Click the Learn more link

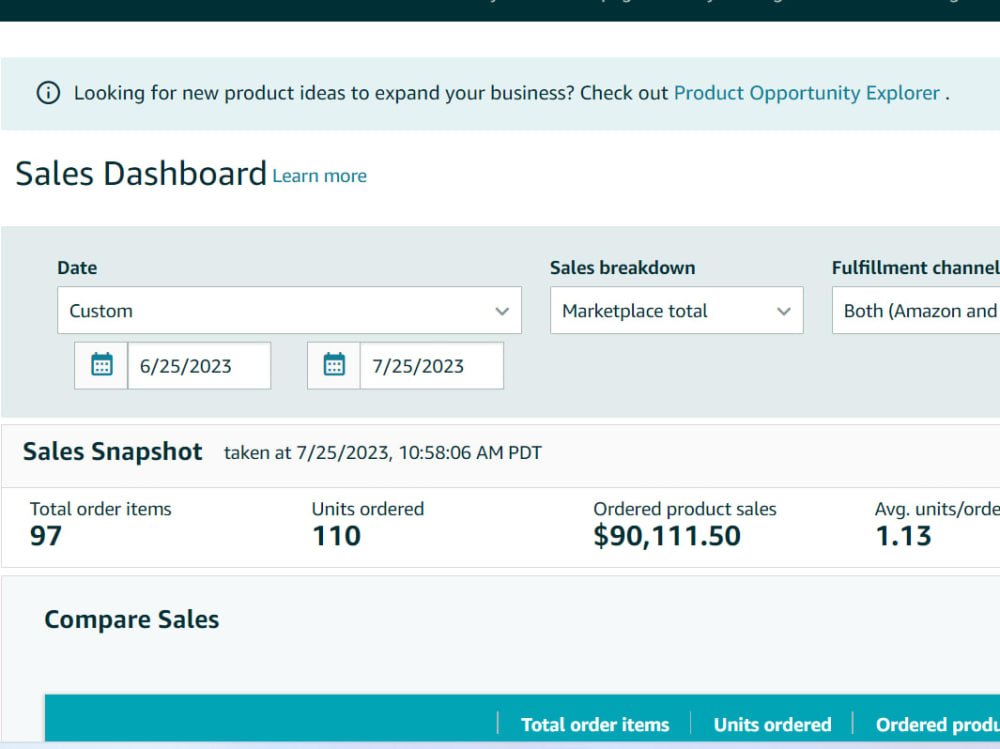[x=320, y=176]
